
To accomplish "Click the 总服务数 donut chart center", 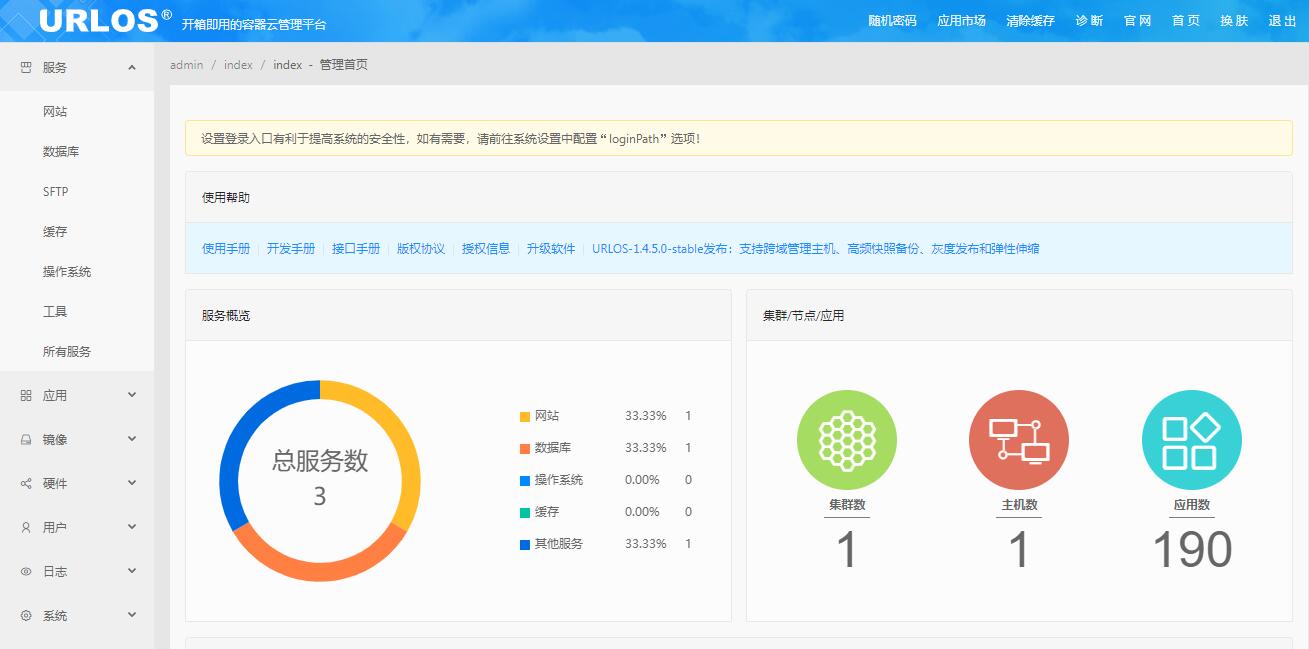I will (320, 479).
